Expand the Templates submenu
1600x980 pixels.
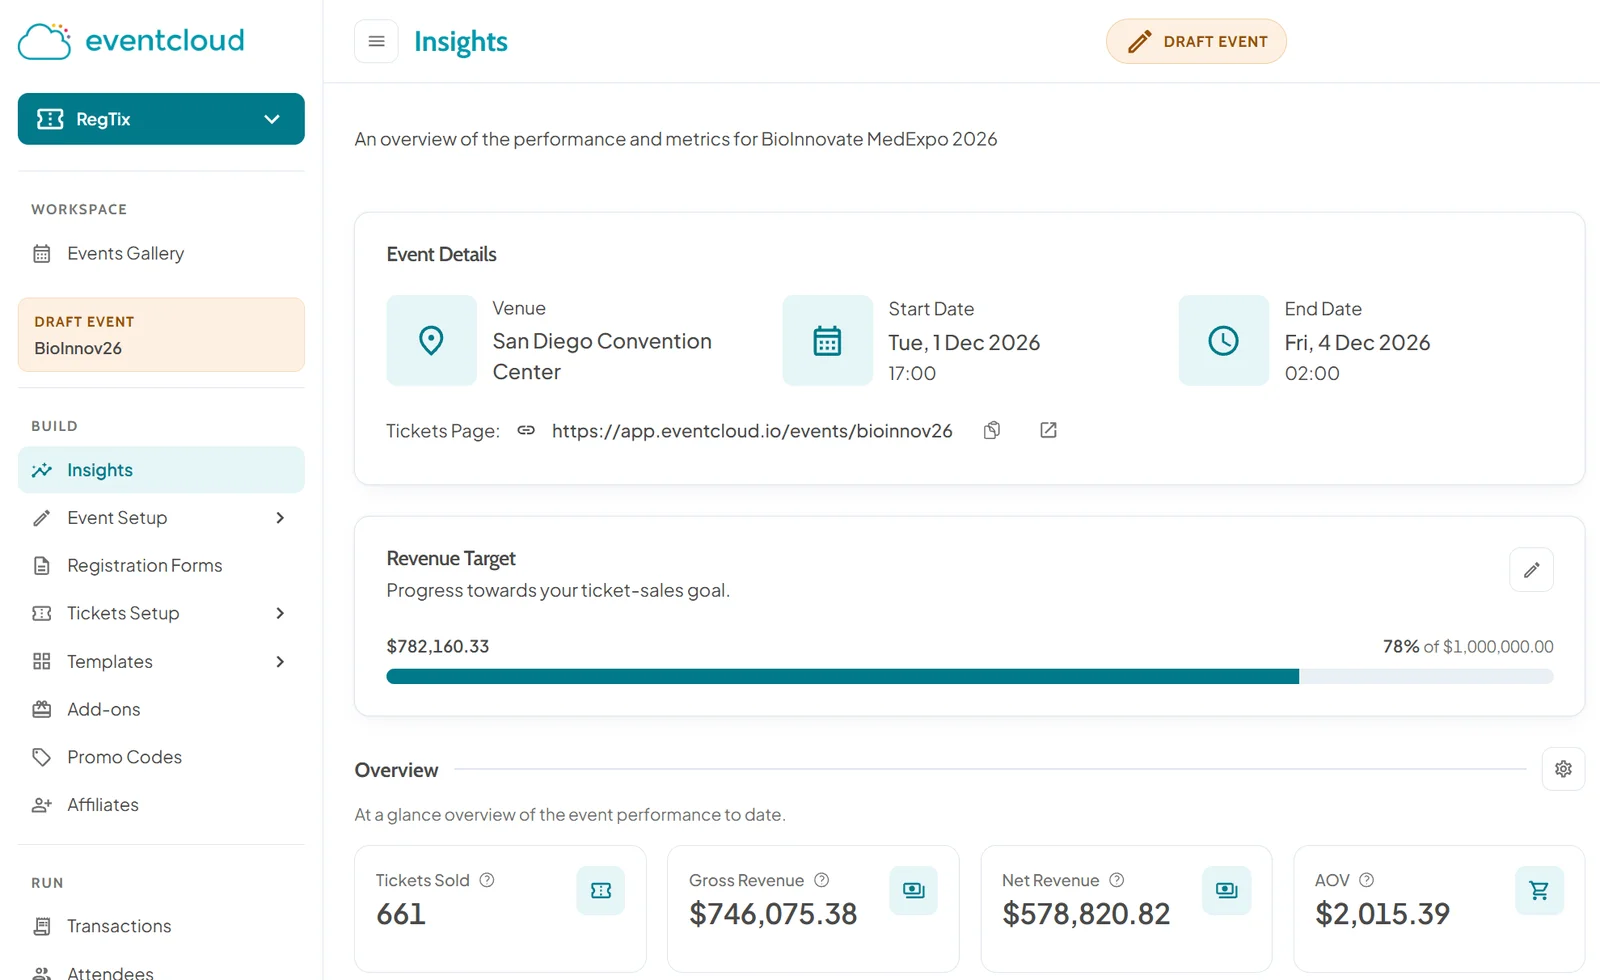(x=161, y=661)
